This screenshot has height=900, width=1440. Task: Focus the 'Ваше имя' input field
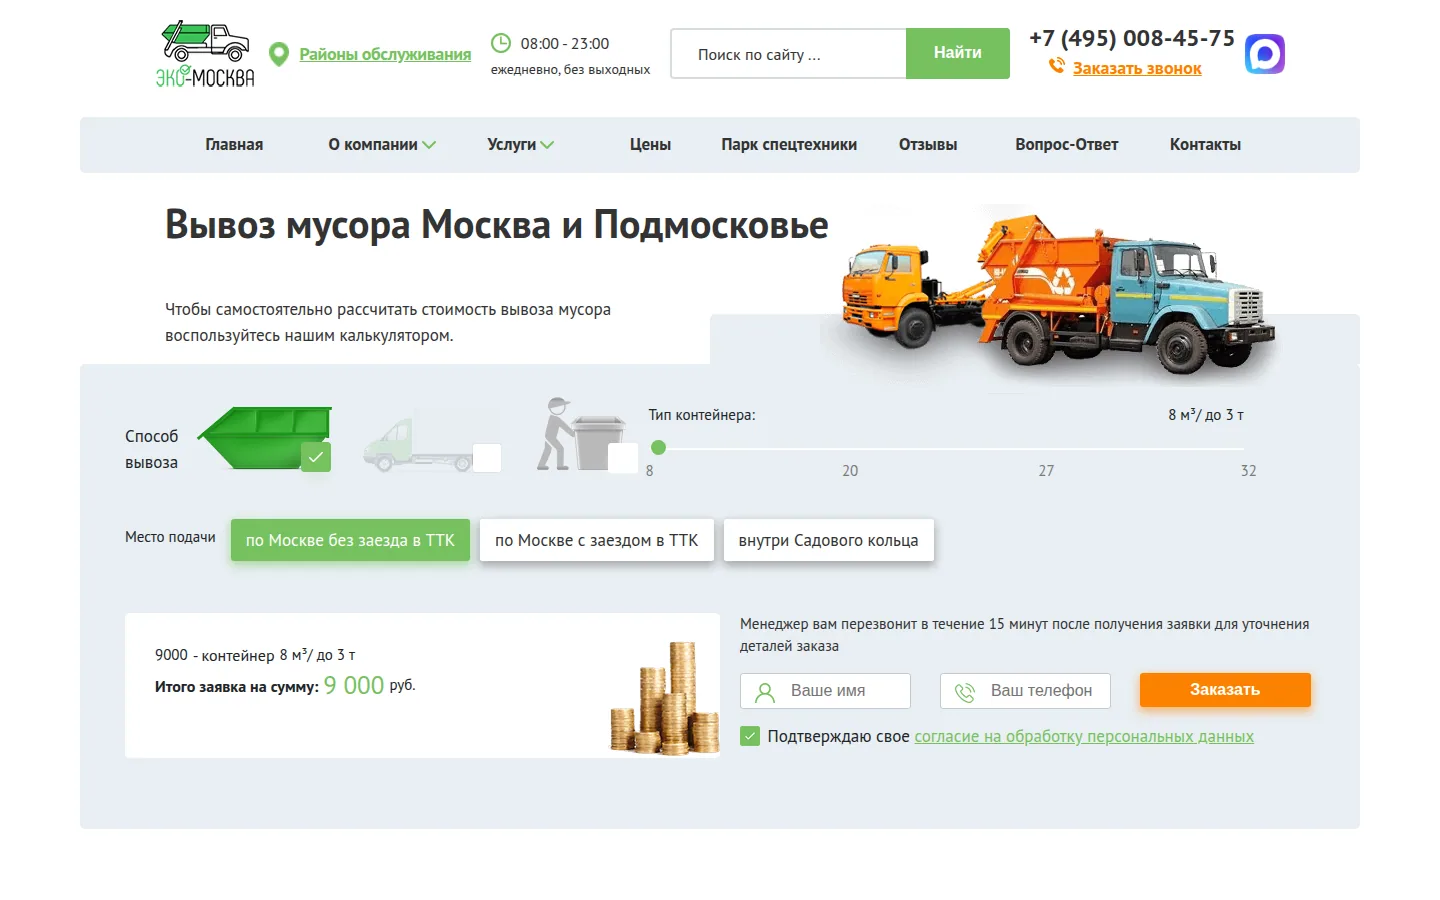(x=825, y=691)
